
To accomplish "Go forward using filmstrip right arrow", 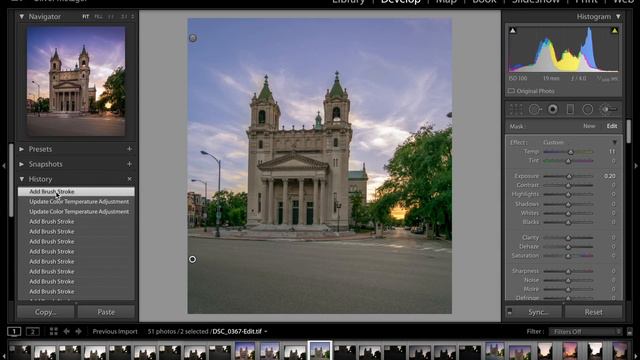I will (x=78, y=331).
